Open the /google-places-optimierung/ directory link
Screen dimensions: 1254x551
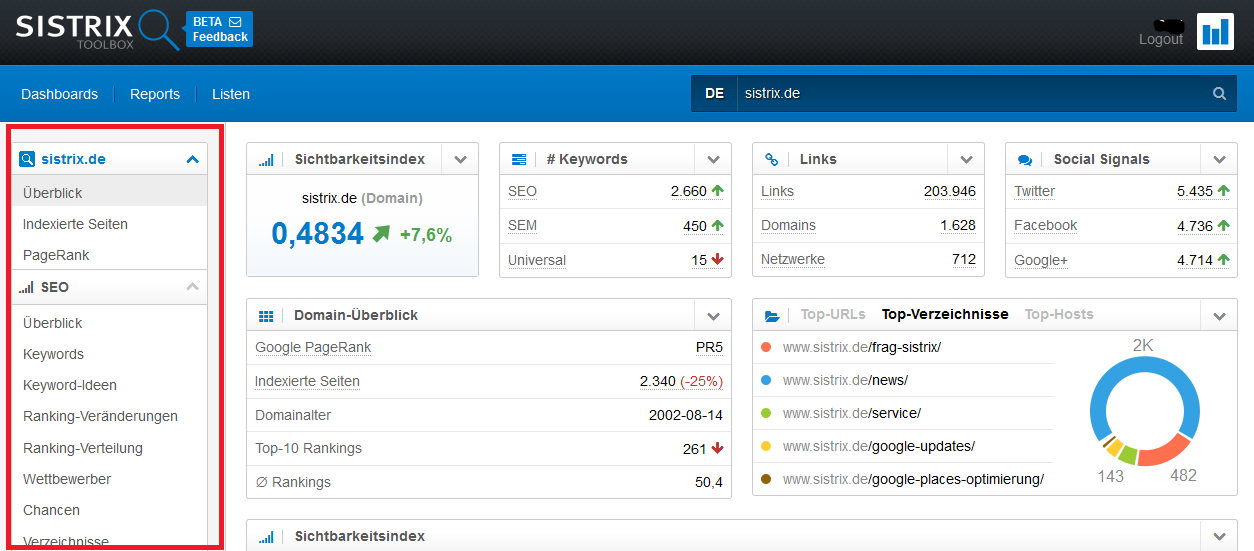(913, 479)
